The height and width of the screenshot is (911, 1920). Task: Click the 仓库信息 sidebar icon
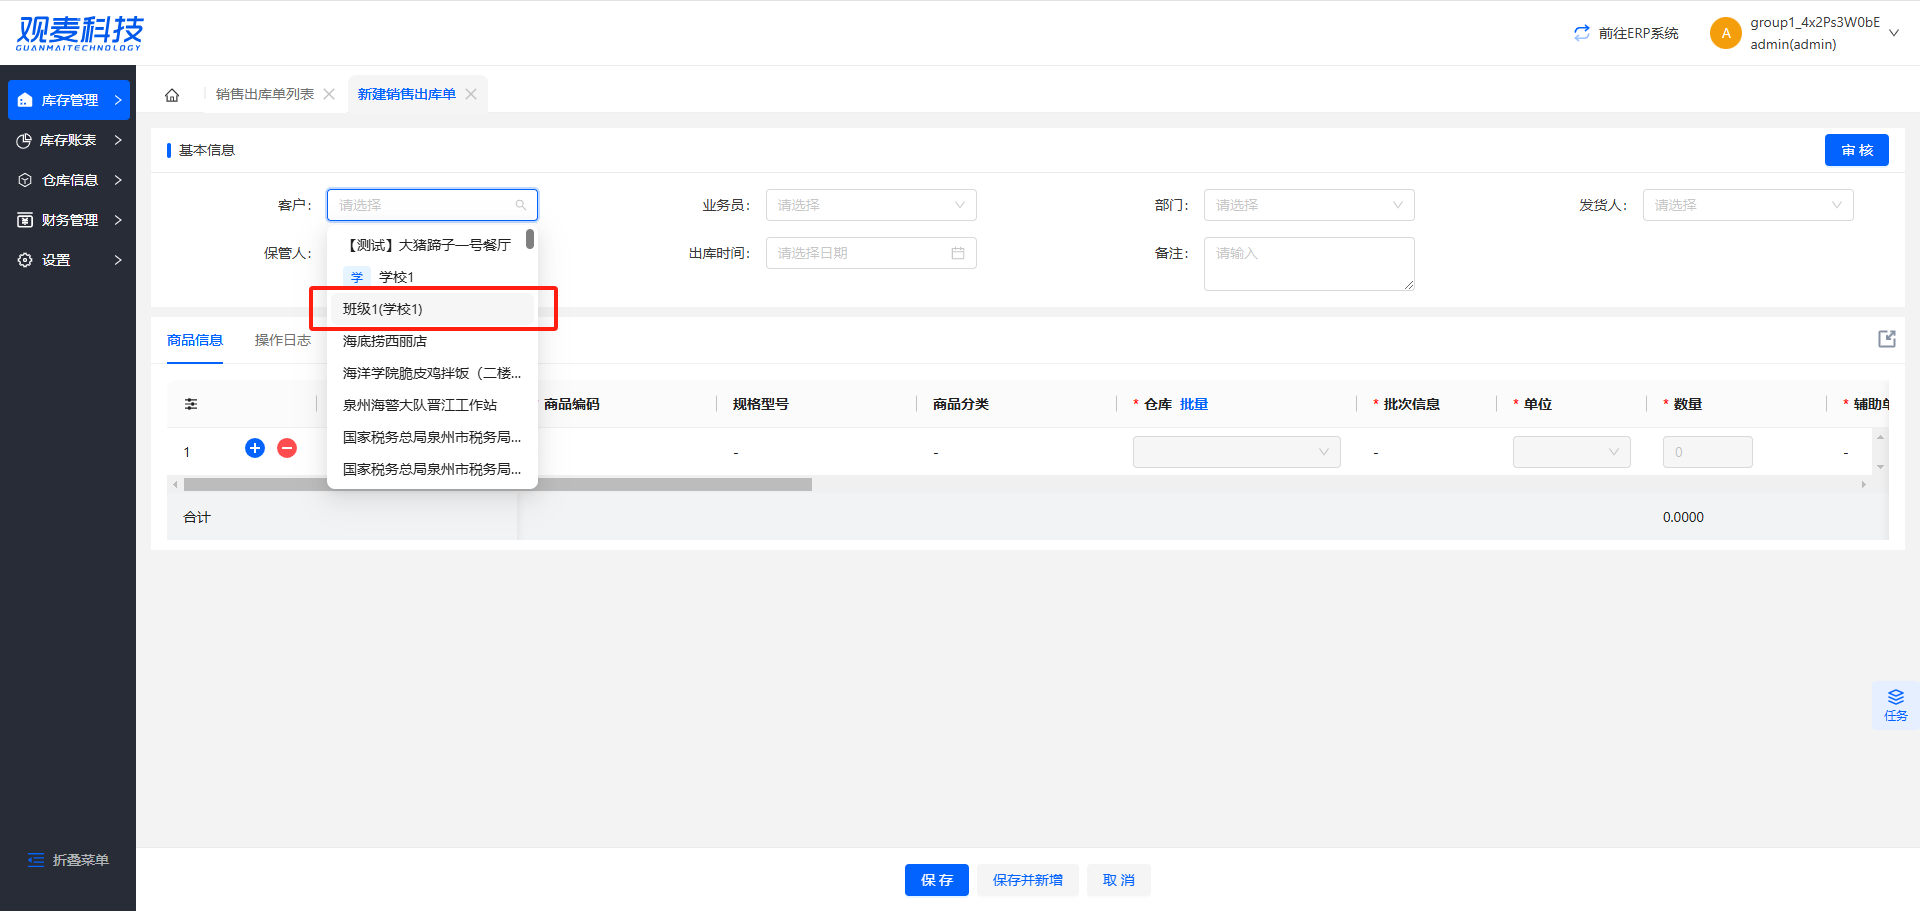[x=25, y=180]
